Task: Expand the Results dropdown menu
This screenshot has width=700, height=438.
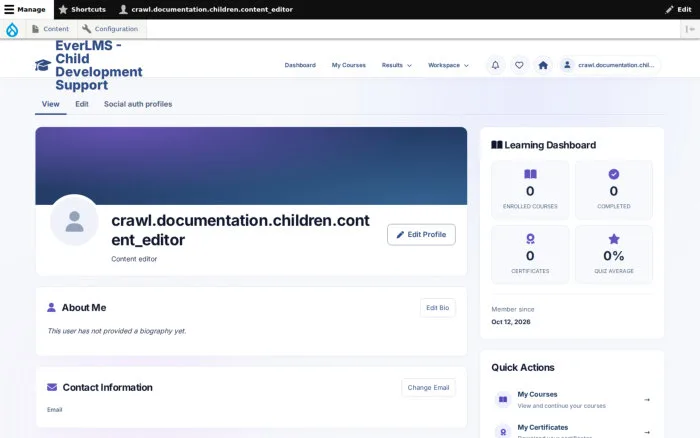Action: point(396,65)
